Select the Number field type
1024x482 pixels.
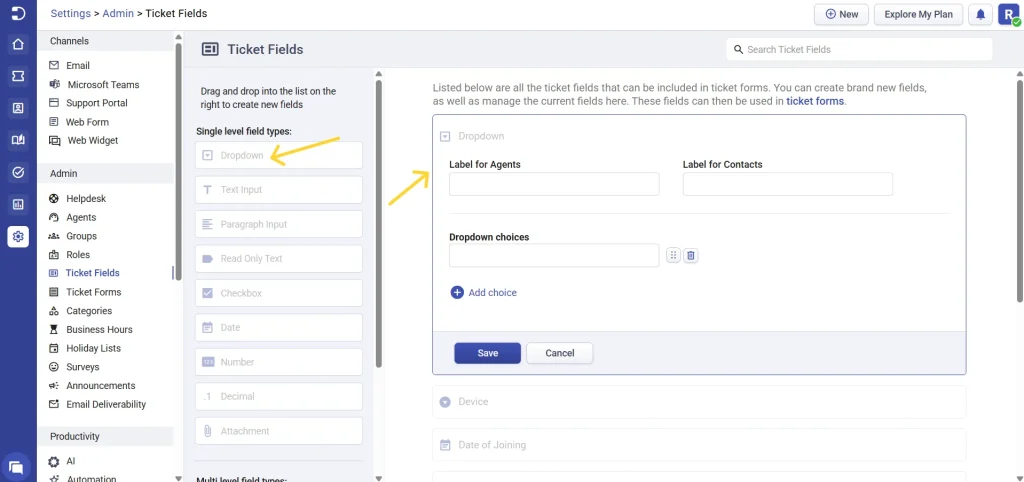pos(279,362)
